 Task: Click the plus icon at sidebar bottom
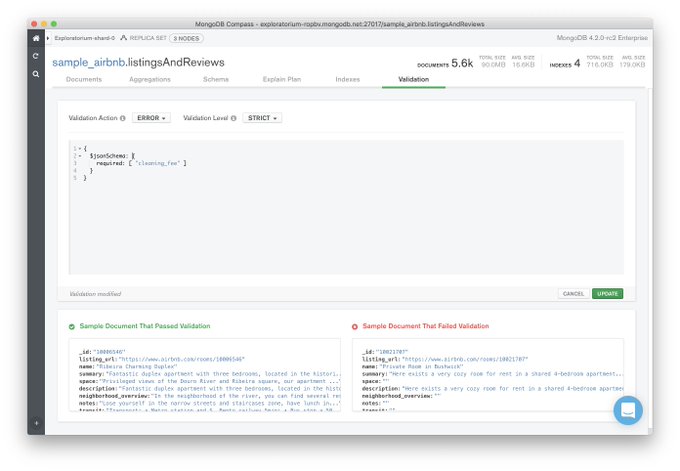[x=36, y=423]
